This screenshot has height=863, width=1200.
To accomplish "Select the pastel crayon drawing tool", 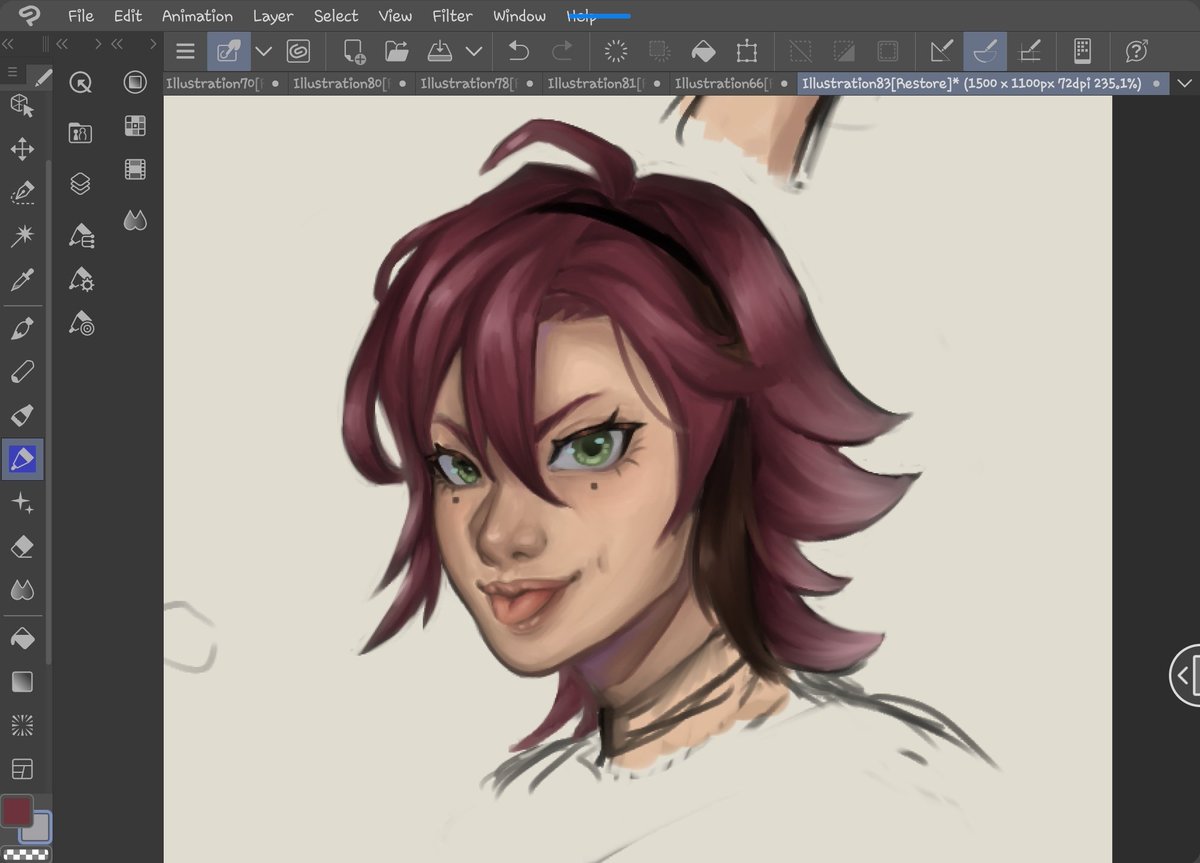I will coord(21,372).
